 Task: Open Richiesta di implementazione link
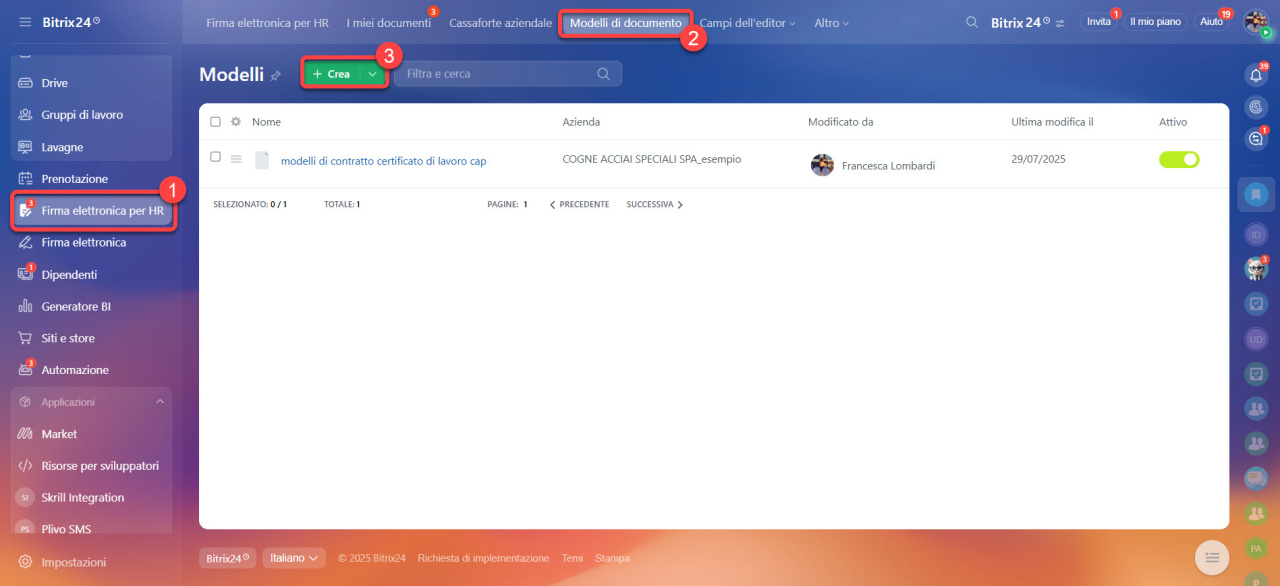483,558
